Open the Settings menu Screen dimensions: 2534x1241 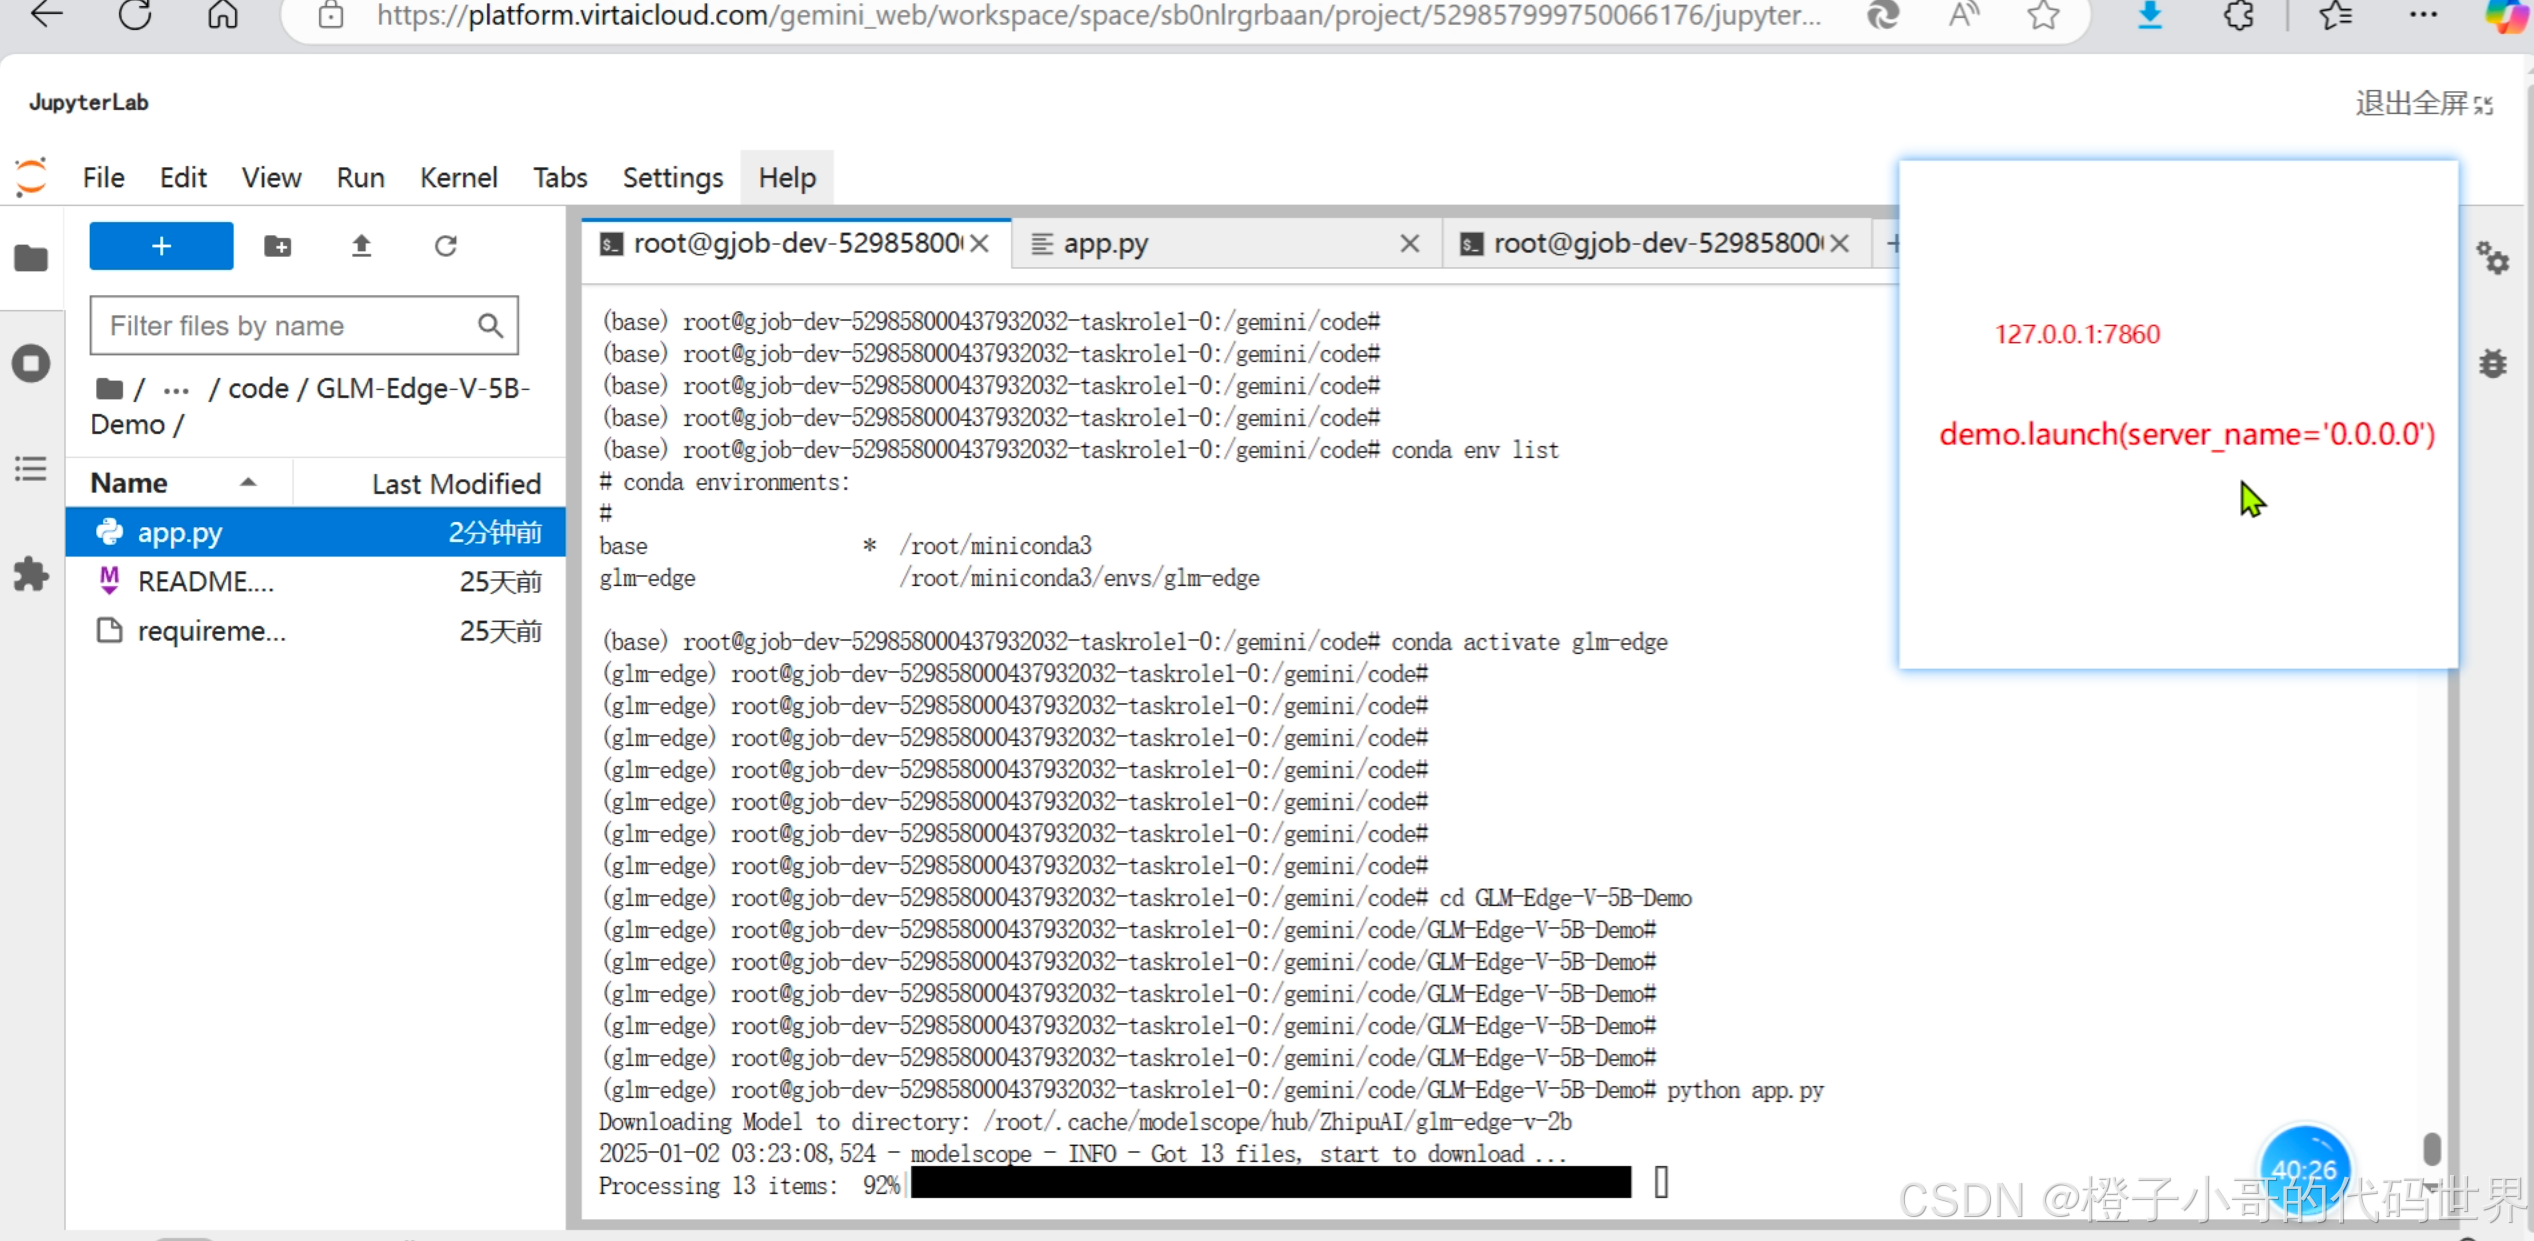click(672, 178)
